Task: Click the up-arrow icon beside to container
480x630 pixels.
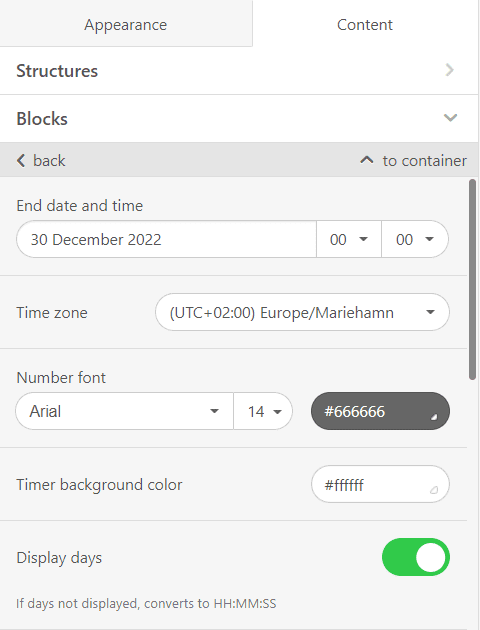Action: (x=366, y=160)
